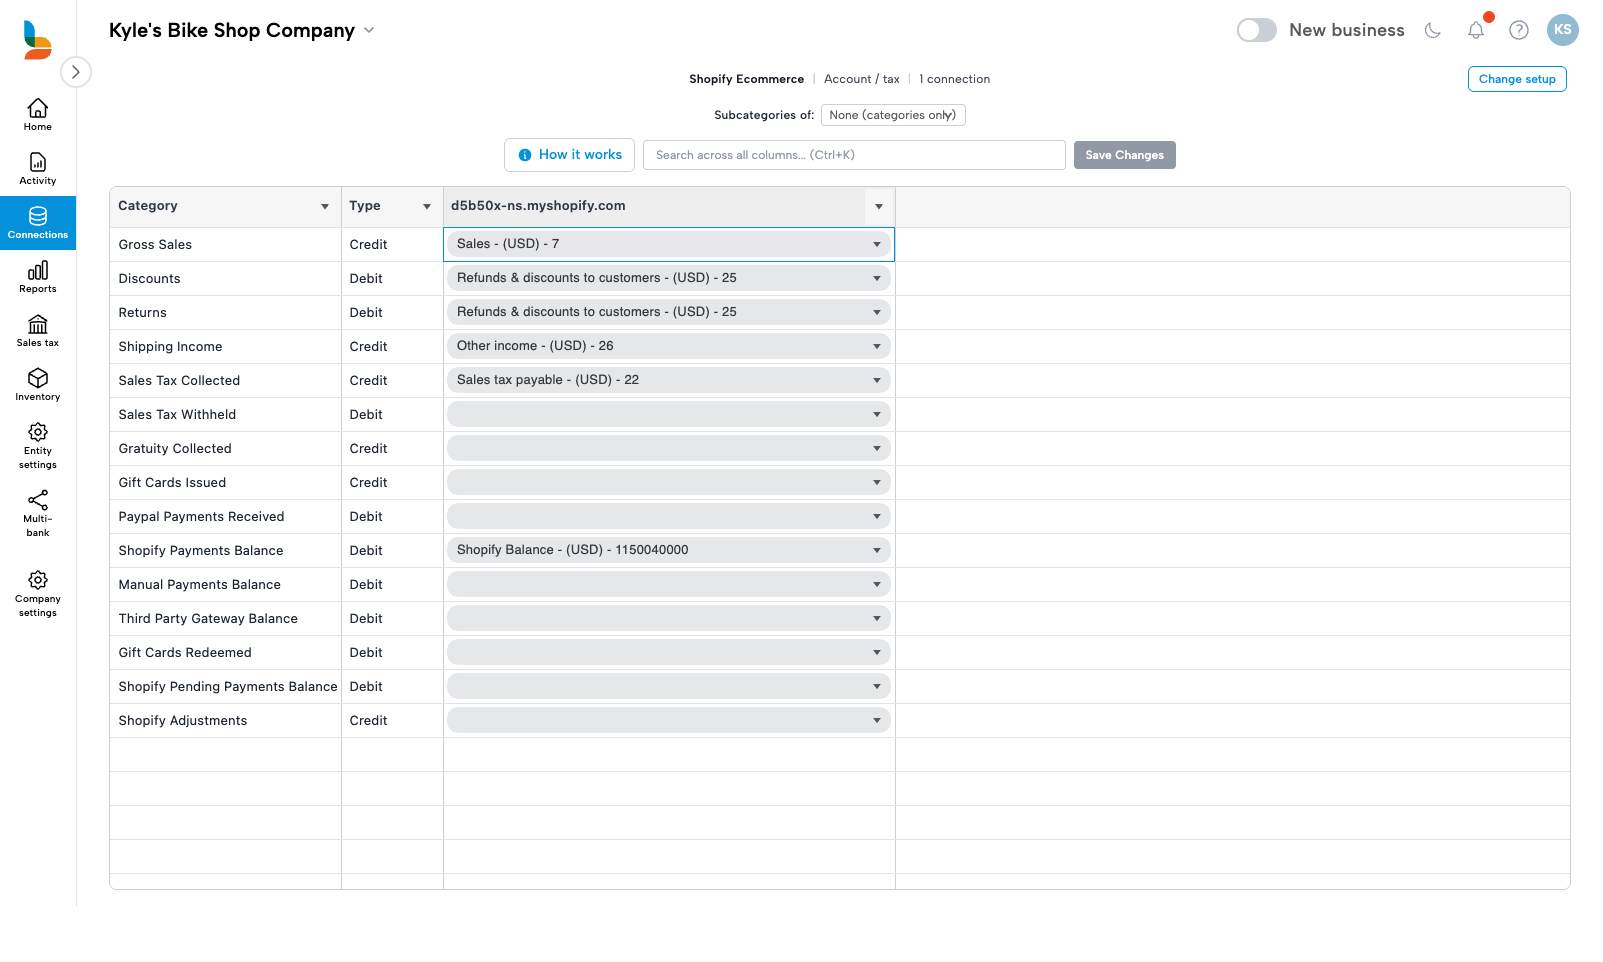Viewport: 1603px width, 962px height.
Task: Click How it works button
Action: (x=569, y=155)
